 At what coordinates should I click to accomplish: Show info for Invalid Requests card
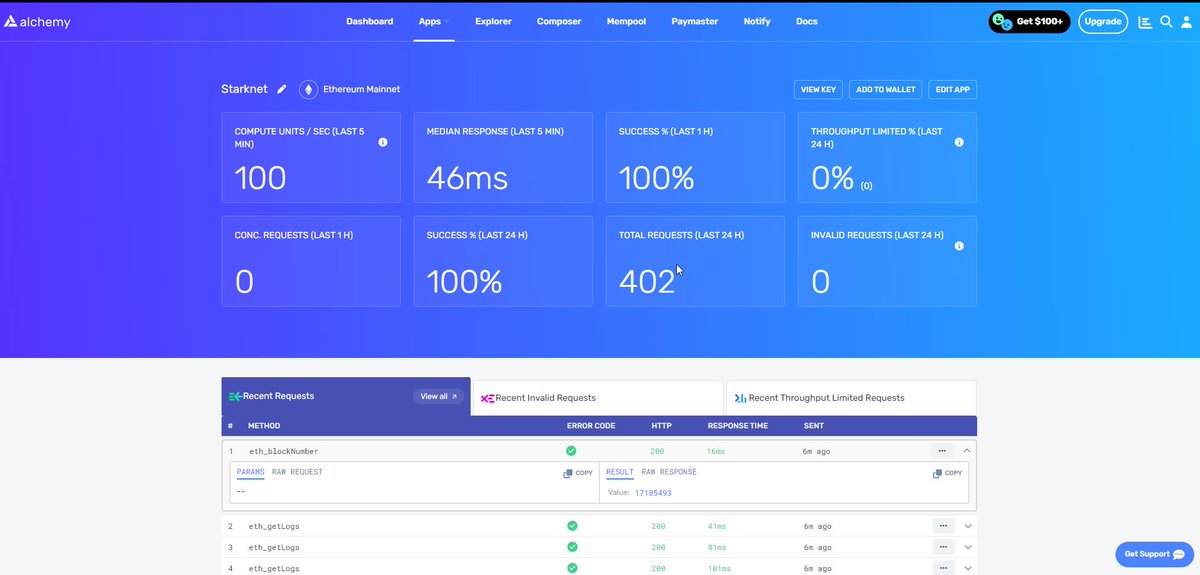pos(959,246)
